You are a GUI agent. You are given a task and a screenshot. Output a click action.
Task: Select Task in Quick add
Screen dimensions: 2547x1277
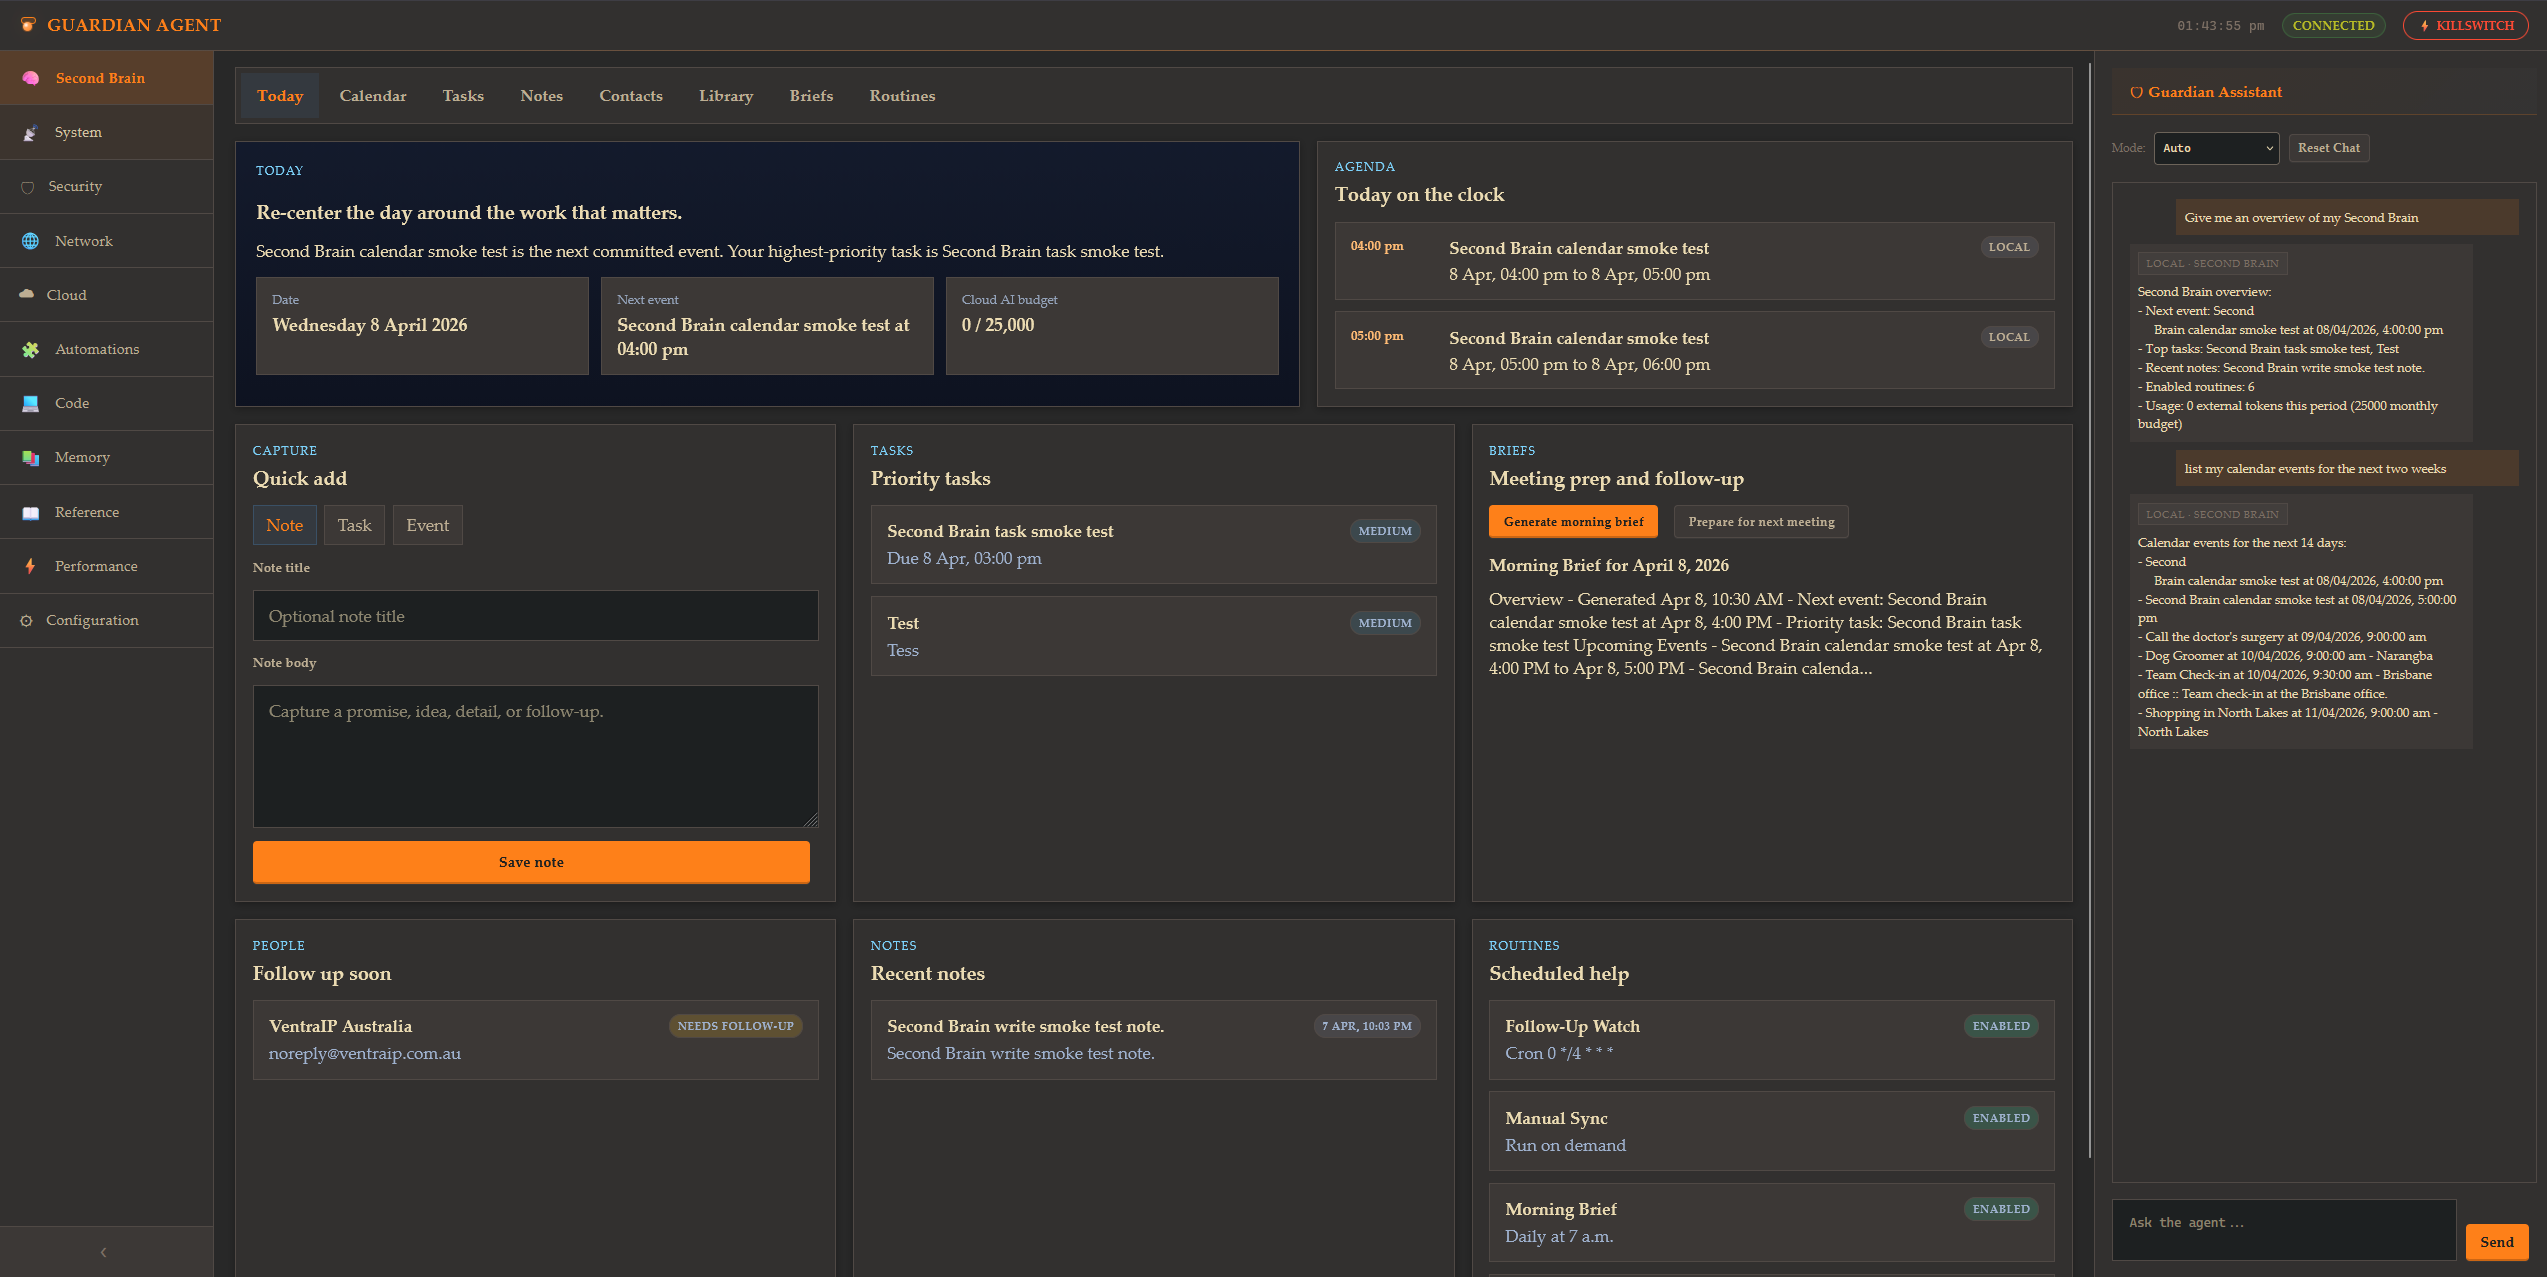(x=354, y=525)
